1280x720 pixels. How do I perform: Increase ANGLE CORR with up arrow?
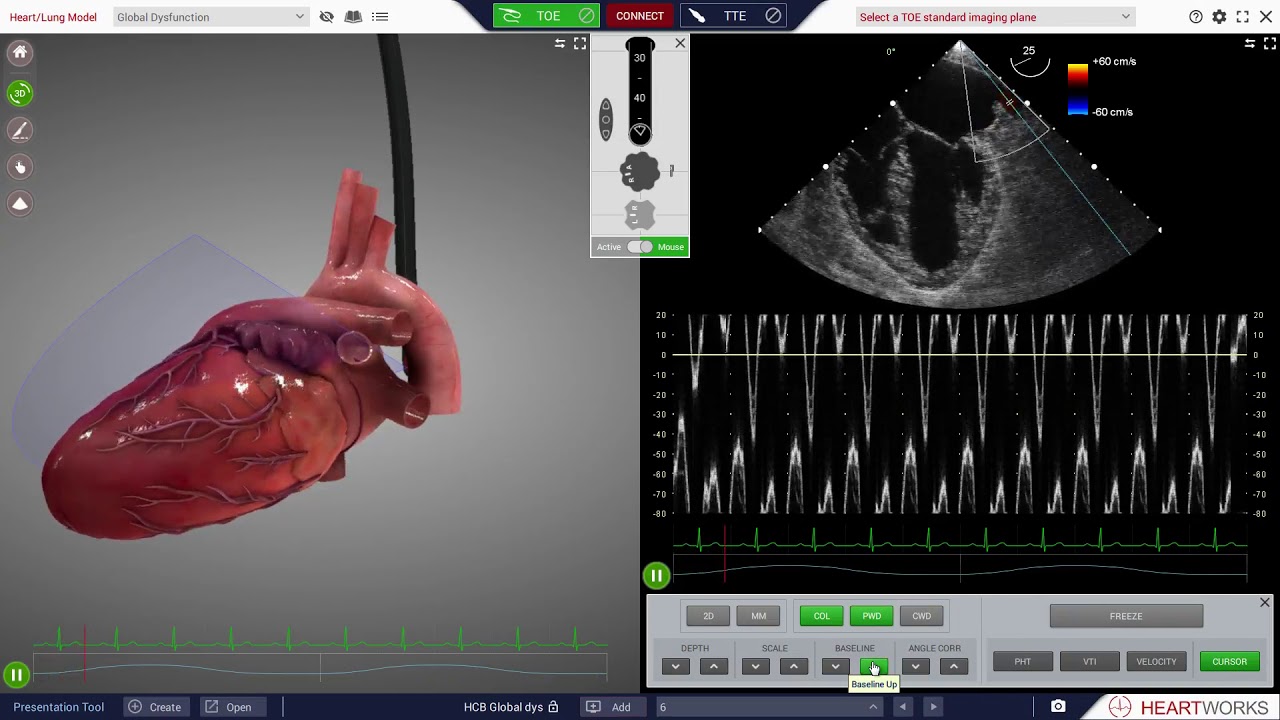953,666
